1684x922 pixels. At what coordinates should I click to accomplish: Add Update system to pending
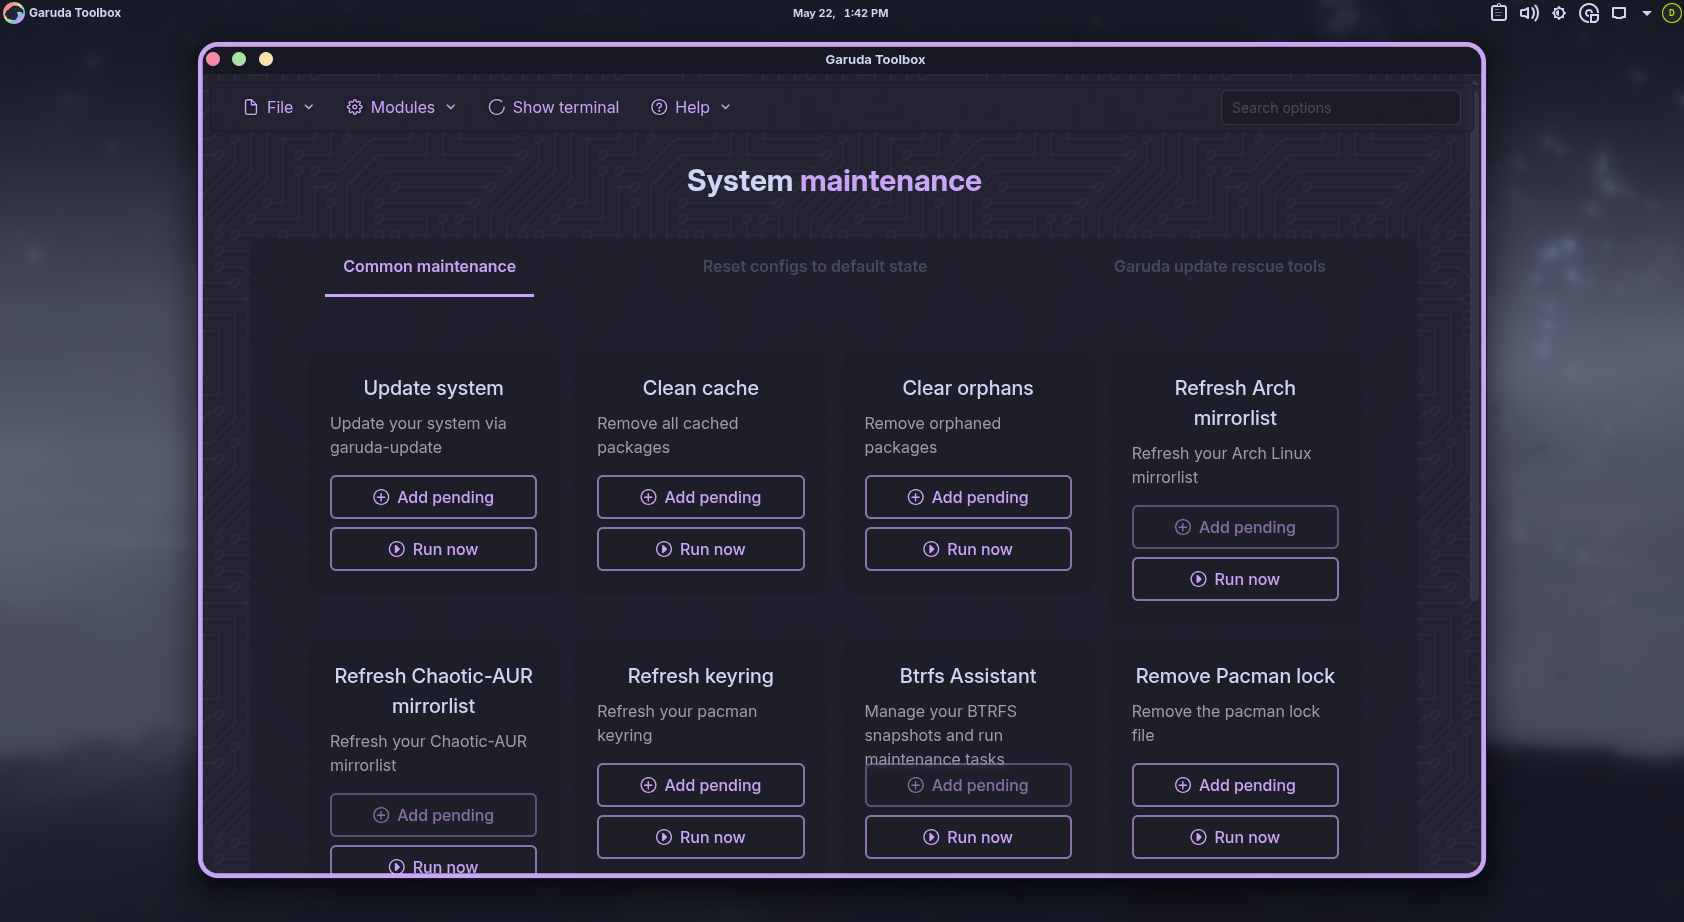click(x=433, y=497)
